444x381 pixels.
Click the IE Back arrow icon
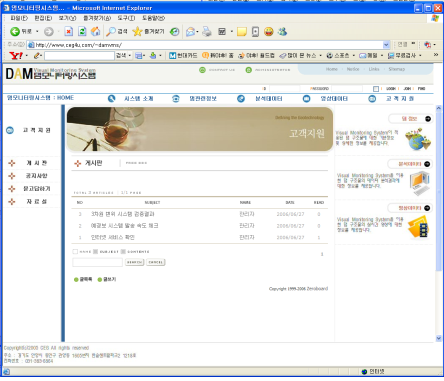point(15,32)
